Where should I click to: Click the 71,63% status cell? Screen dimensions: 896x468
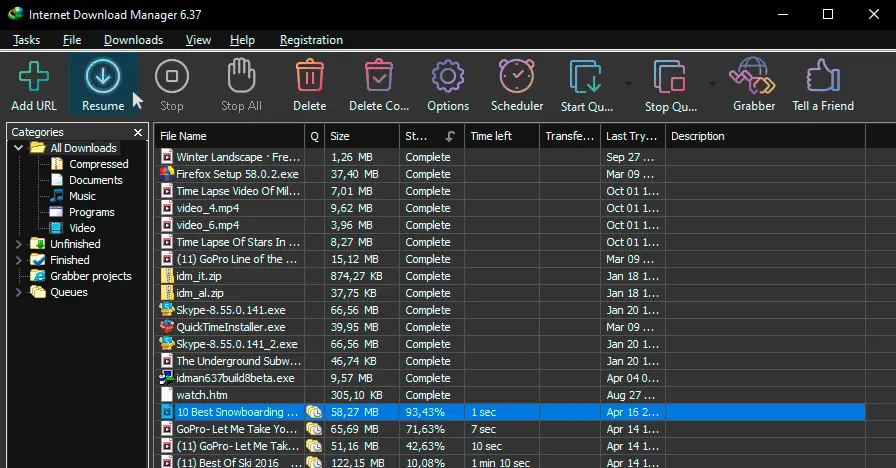[x=431, y=429]
